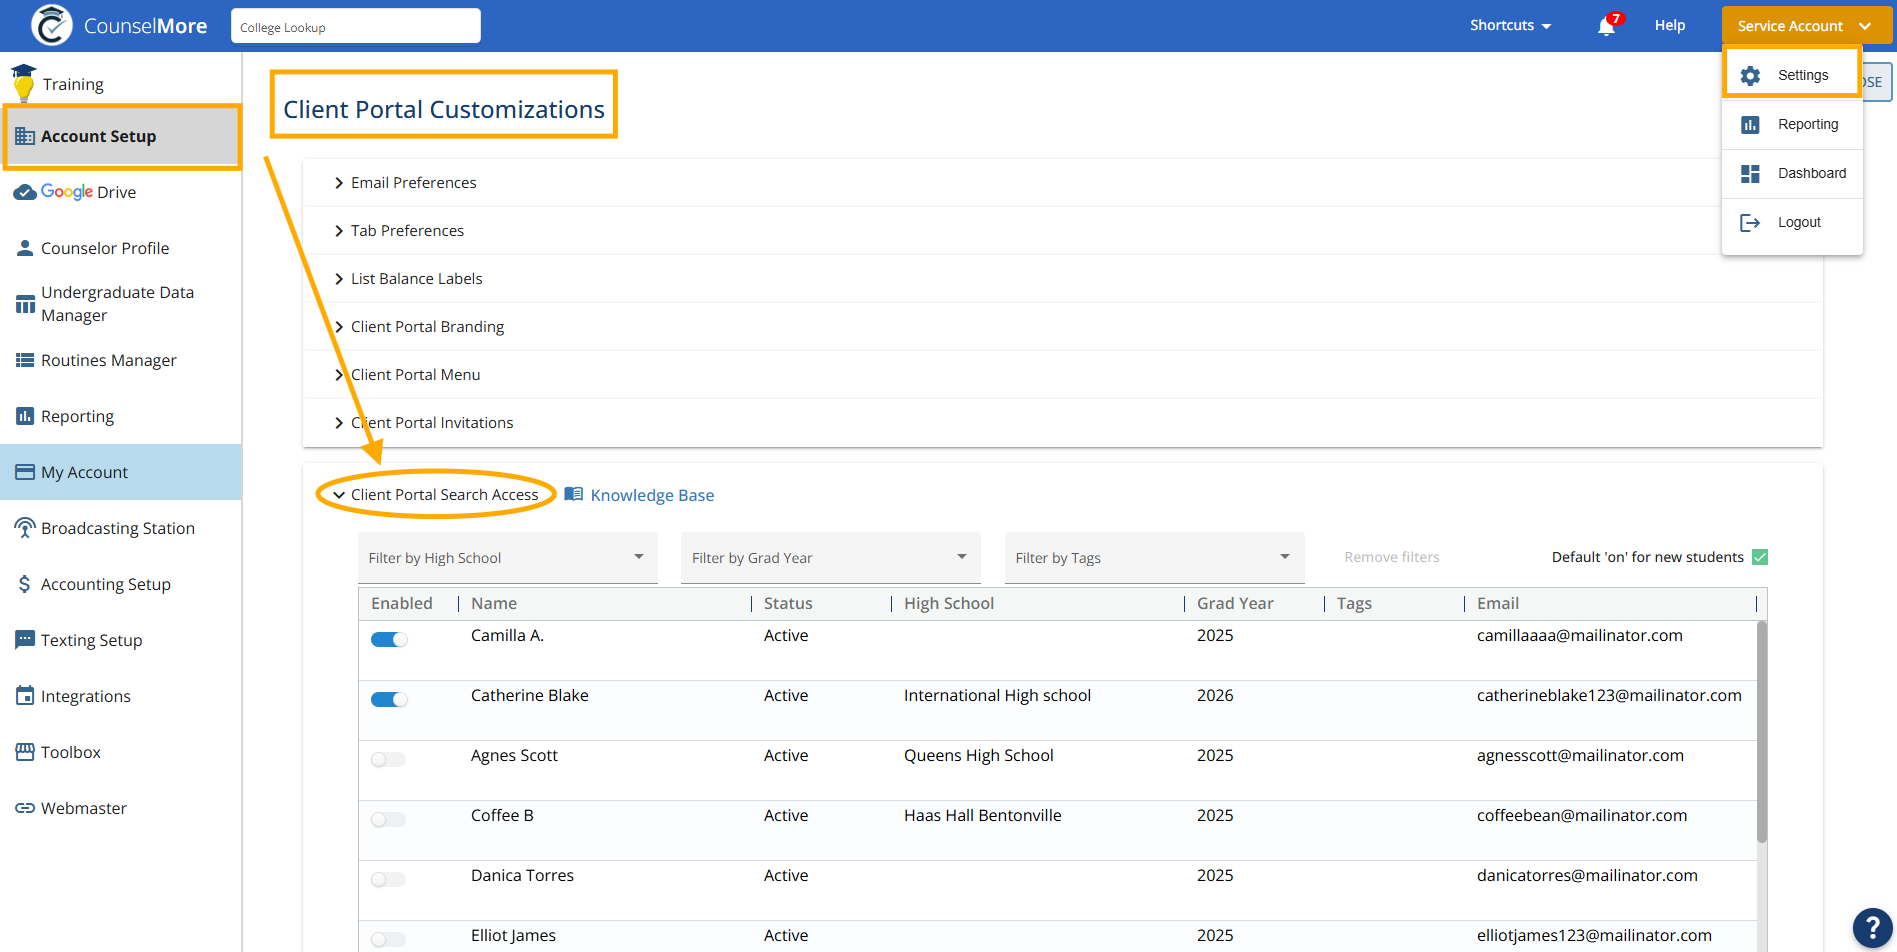Enable search access for Elliot James
The height and width of the screenshot is (952, 1897).
tap(388, 940)
